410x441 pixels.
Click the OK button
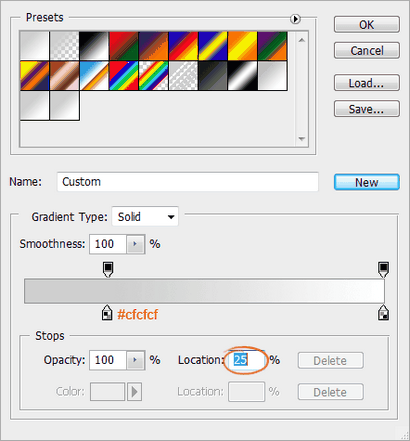click(367, 25)
